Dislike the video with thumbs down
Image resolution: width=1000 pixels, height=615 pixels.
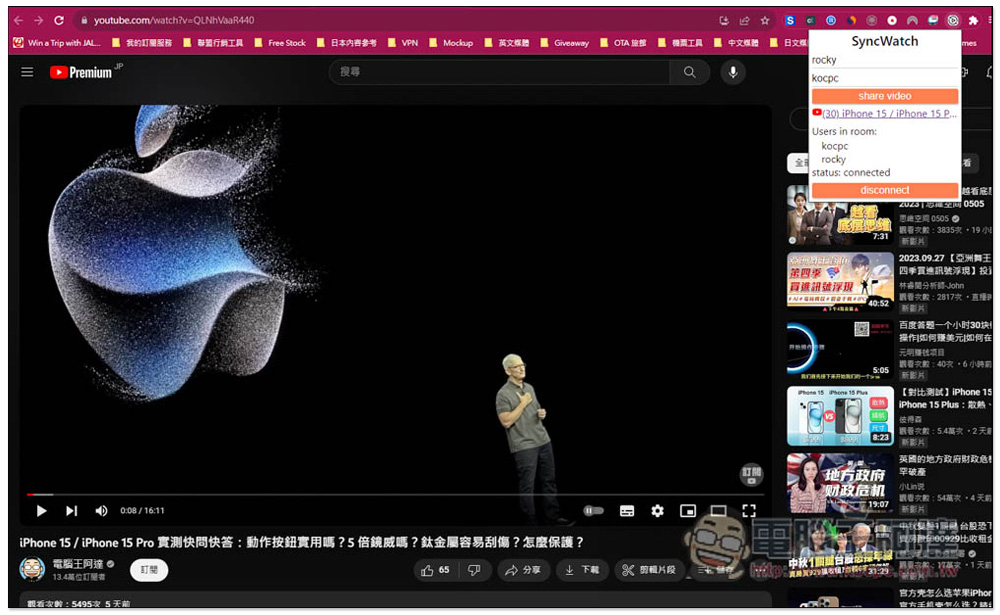pyautogui.click(x=474, y=570)
